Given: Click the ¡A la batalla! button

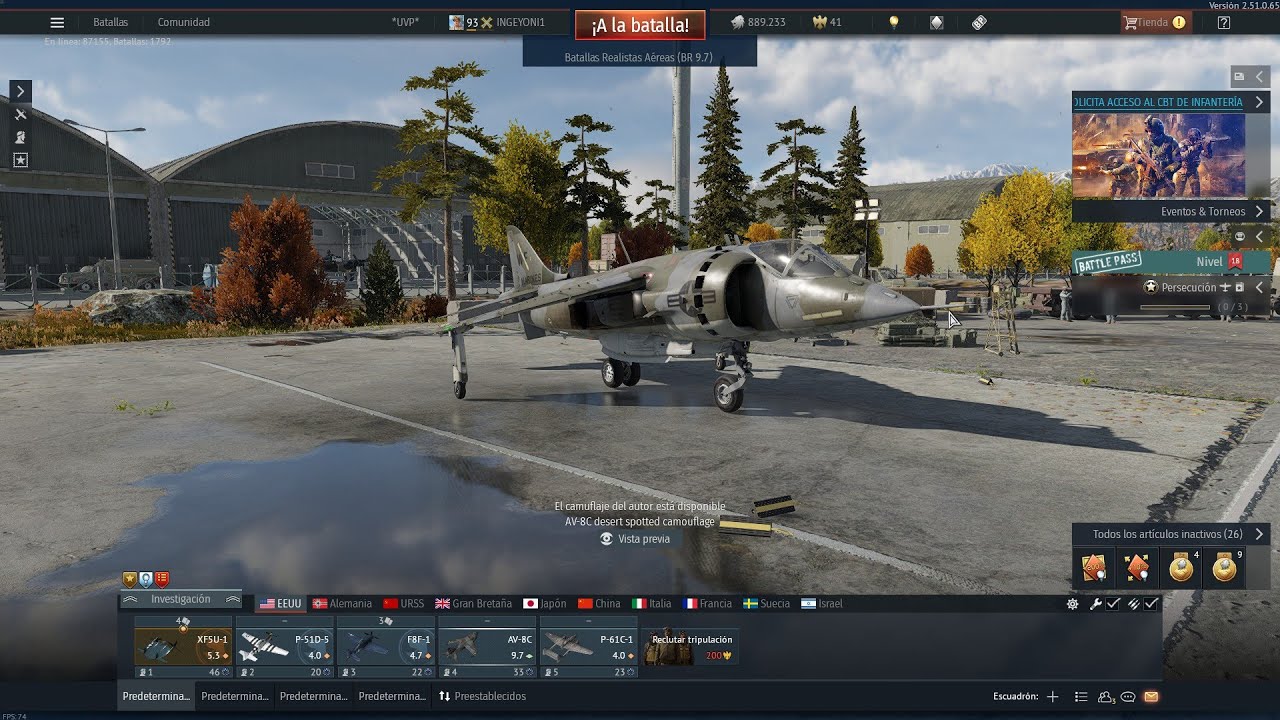Looking at the screenshot, I should [x=640, y=25].
